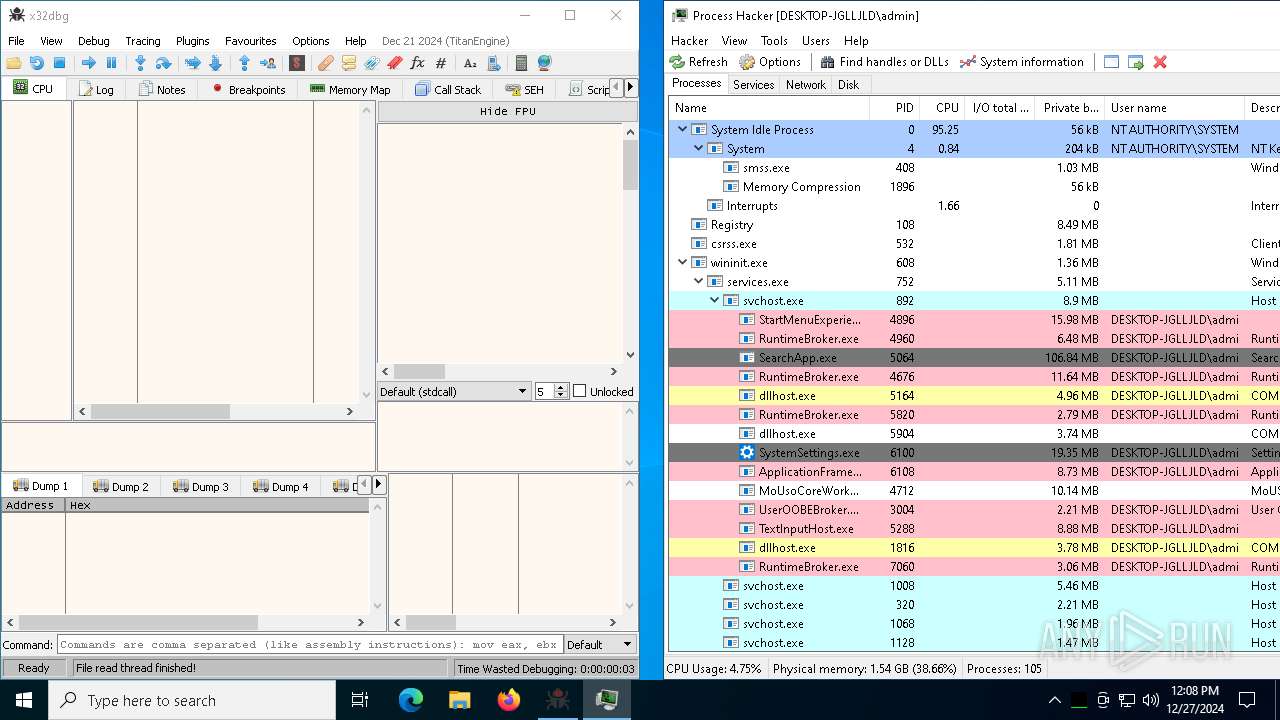This screenshot has height=720, width=1280.
Task: Open the Hacker menu in Process Hacker
Action: [690, 41]
